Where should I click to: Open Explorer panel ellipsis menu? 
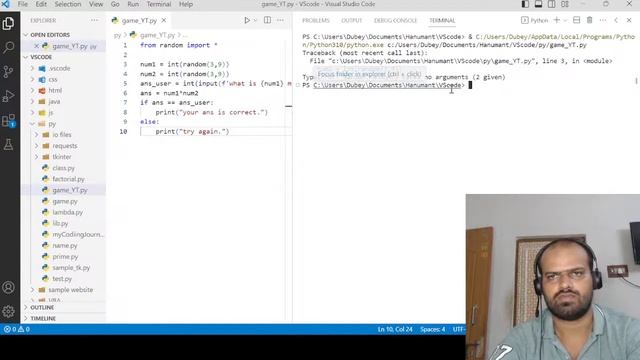95,20
